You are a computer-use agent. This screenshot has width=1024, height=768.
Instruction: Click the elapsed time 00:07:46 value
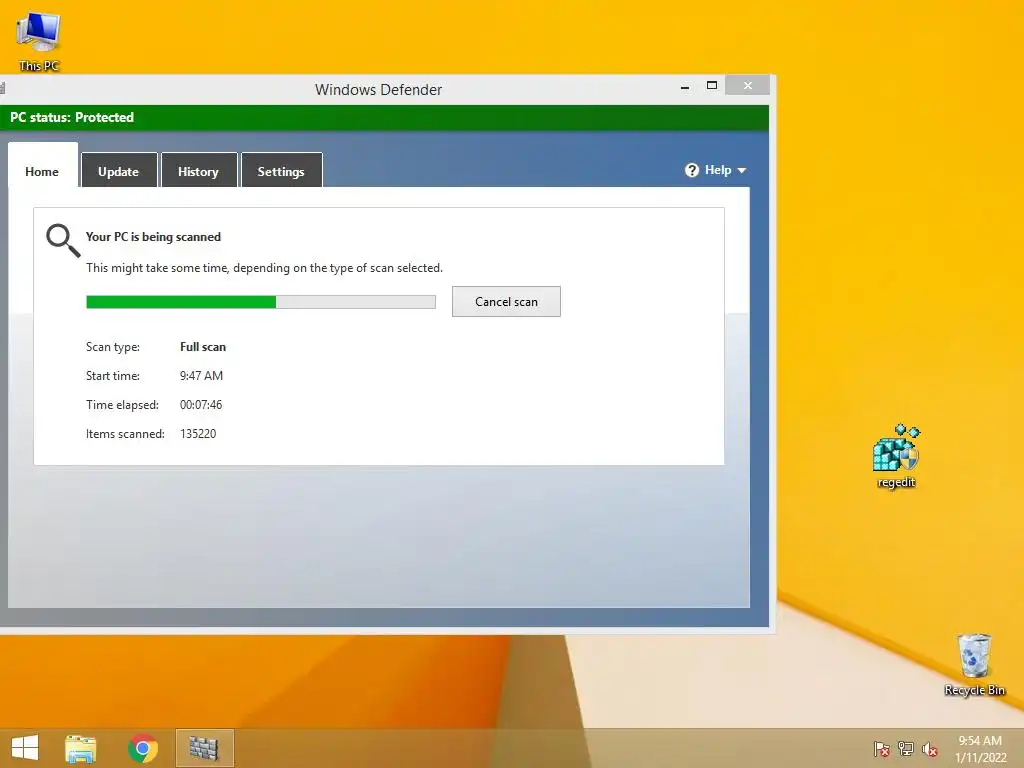(201, 405)
